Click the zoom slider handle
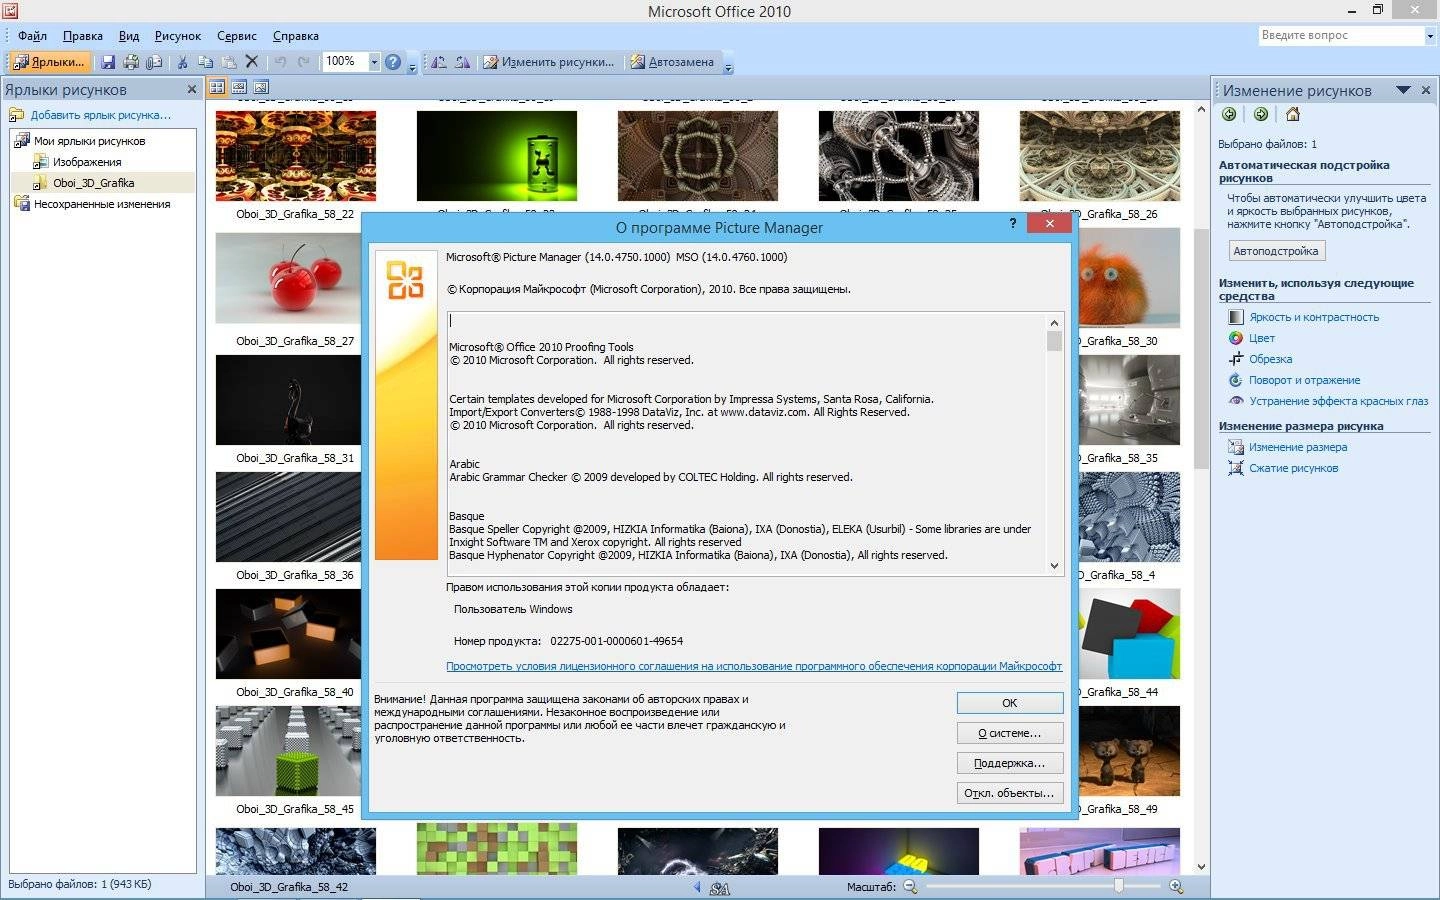Screen dimensions: 1440x900 [1119, 886]
